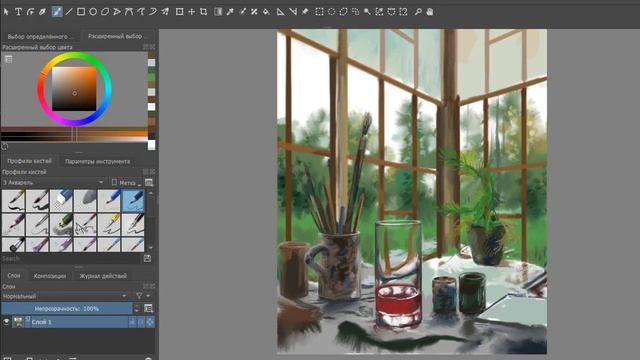Select the Smart Patch tool
The image size is (640, 360).
tap(254, 12)
